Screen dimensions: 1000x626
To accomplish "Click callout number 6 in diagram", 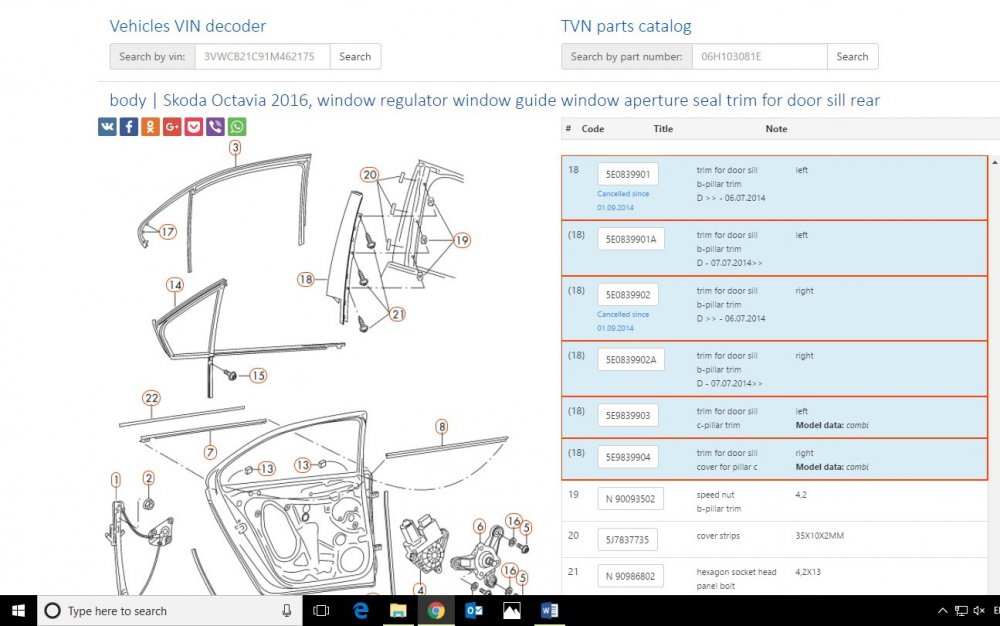I will coord(480,527).
